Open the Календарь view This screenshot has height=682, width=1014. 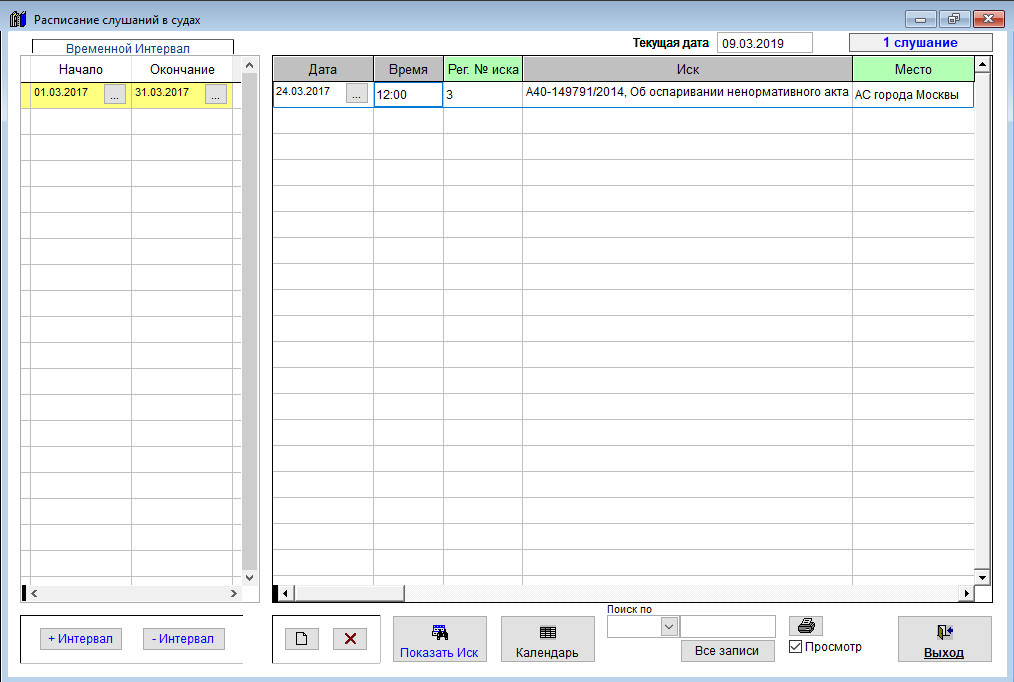pyautogui.click(x=548, y=639)
